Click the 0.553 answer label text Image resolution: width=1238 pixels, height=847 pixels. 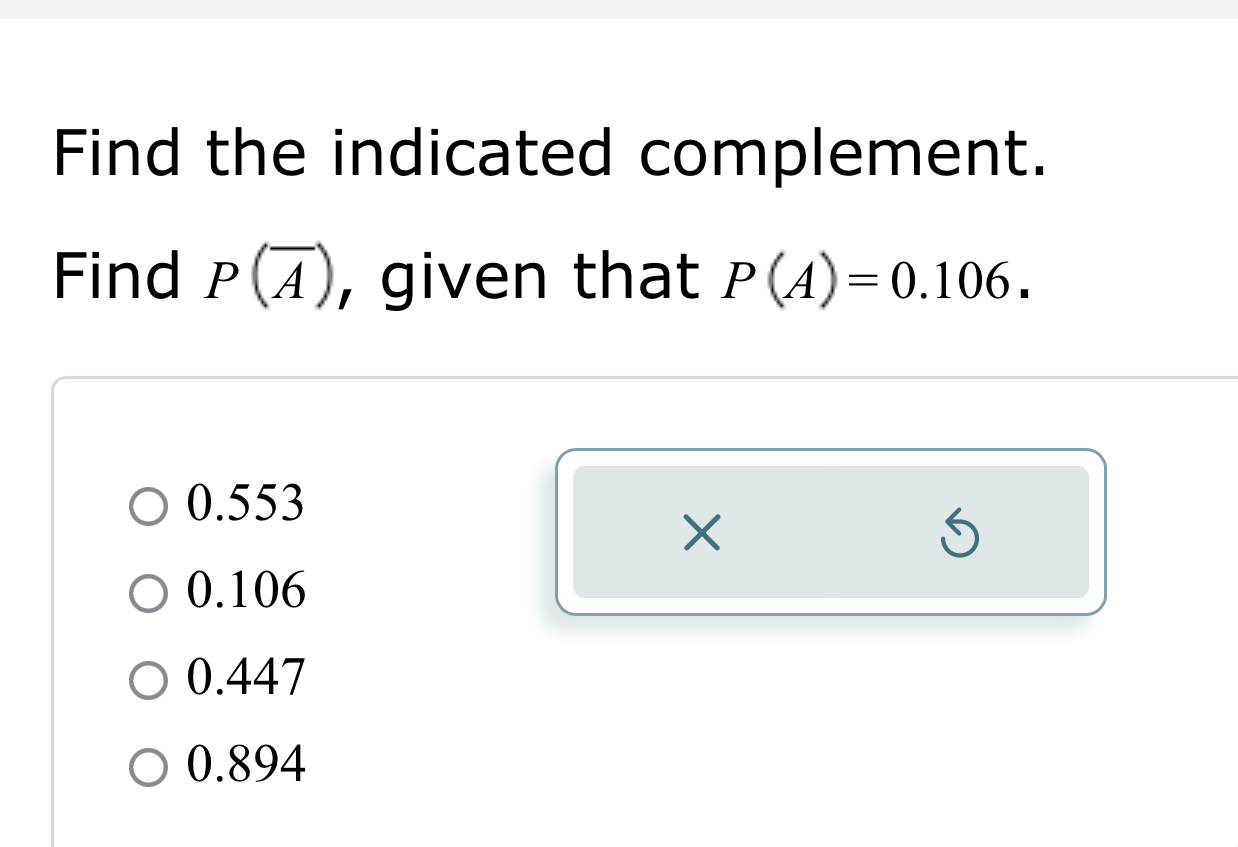(x=243, y=505)
